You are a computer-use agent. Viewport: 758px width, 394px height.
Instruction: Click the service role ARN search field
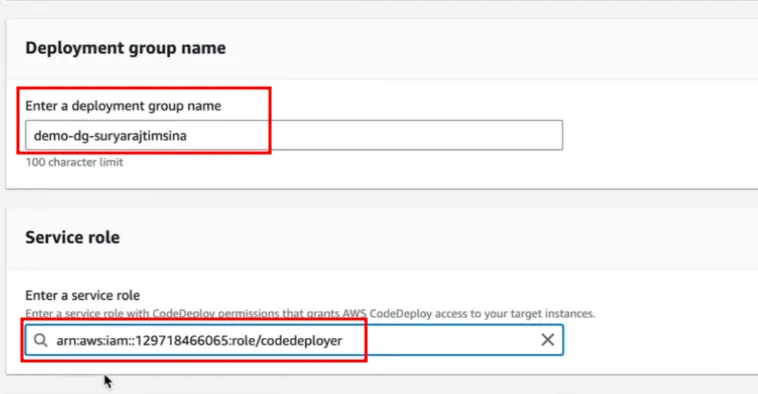point(294,340)
